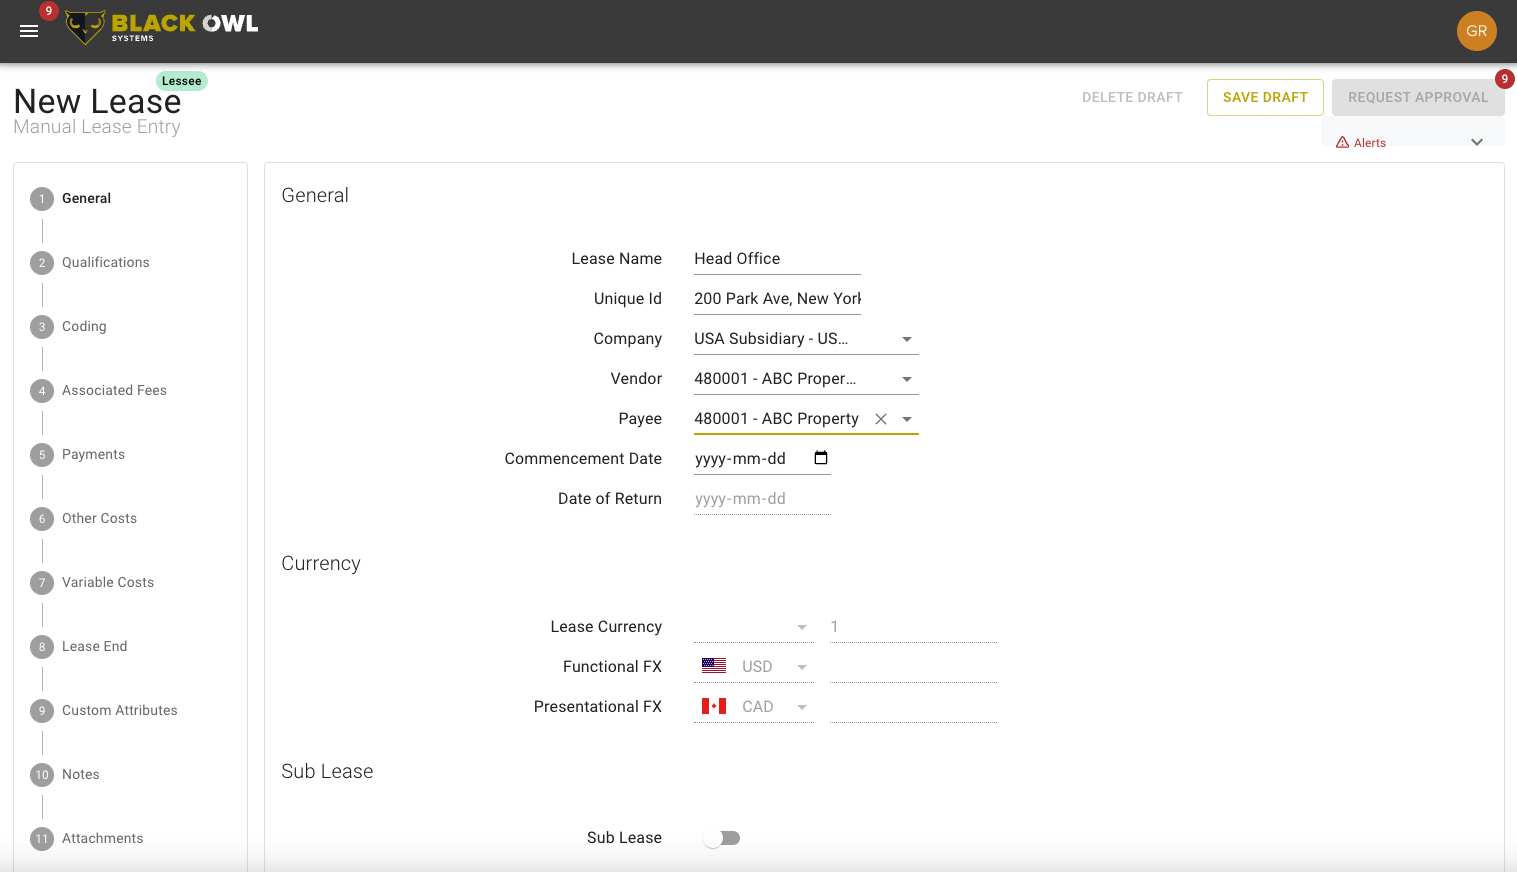Clear the Payee selection with X
Viewport: 1517px width, 872px height.
click(881, 419)
